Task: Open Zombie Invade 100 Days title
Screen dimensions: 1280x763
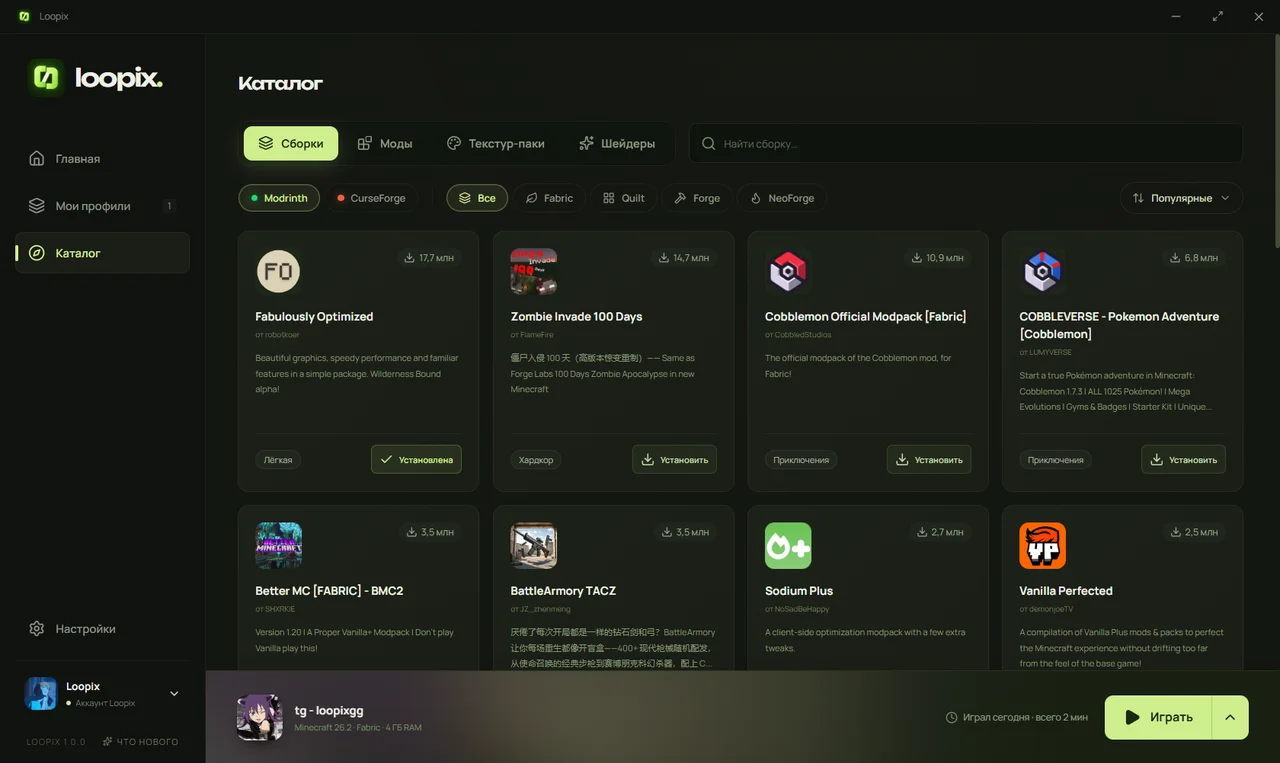Action: (x=577, y=317)
